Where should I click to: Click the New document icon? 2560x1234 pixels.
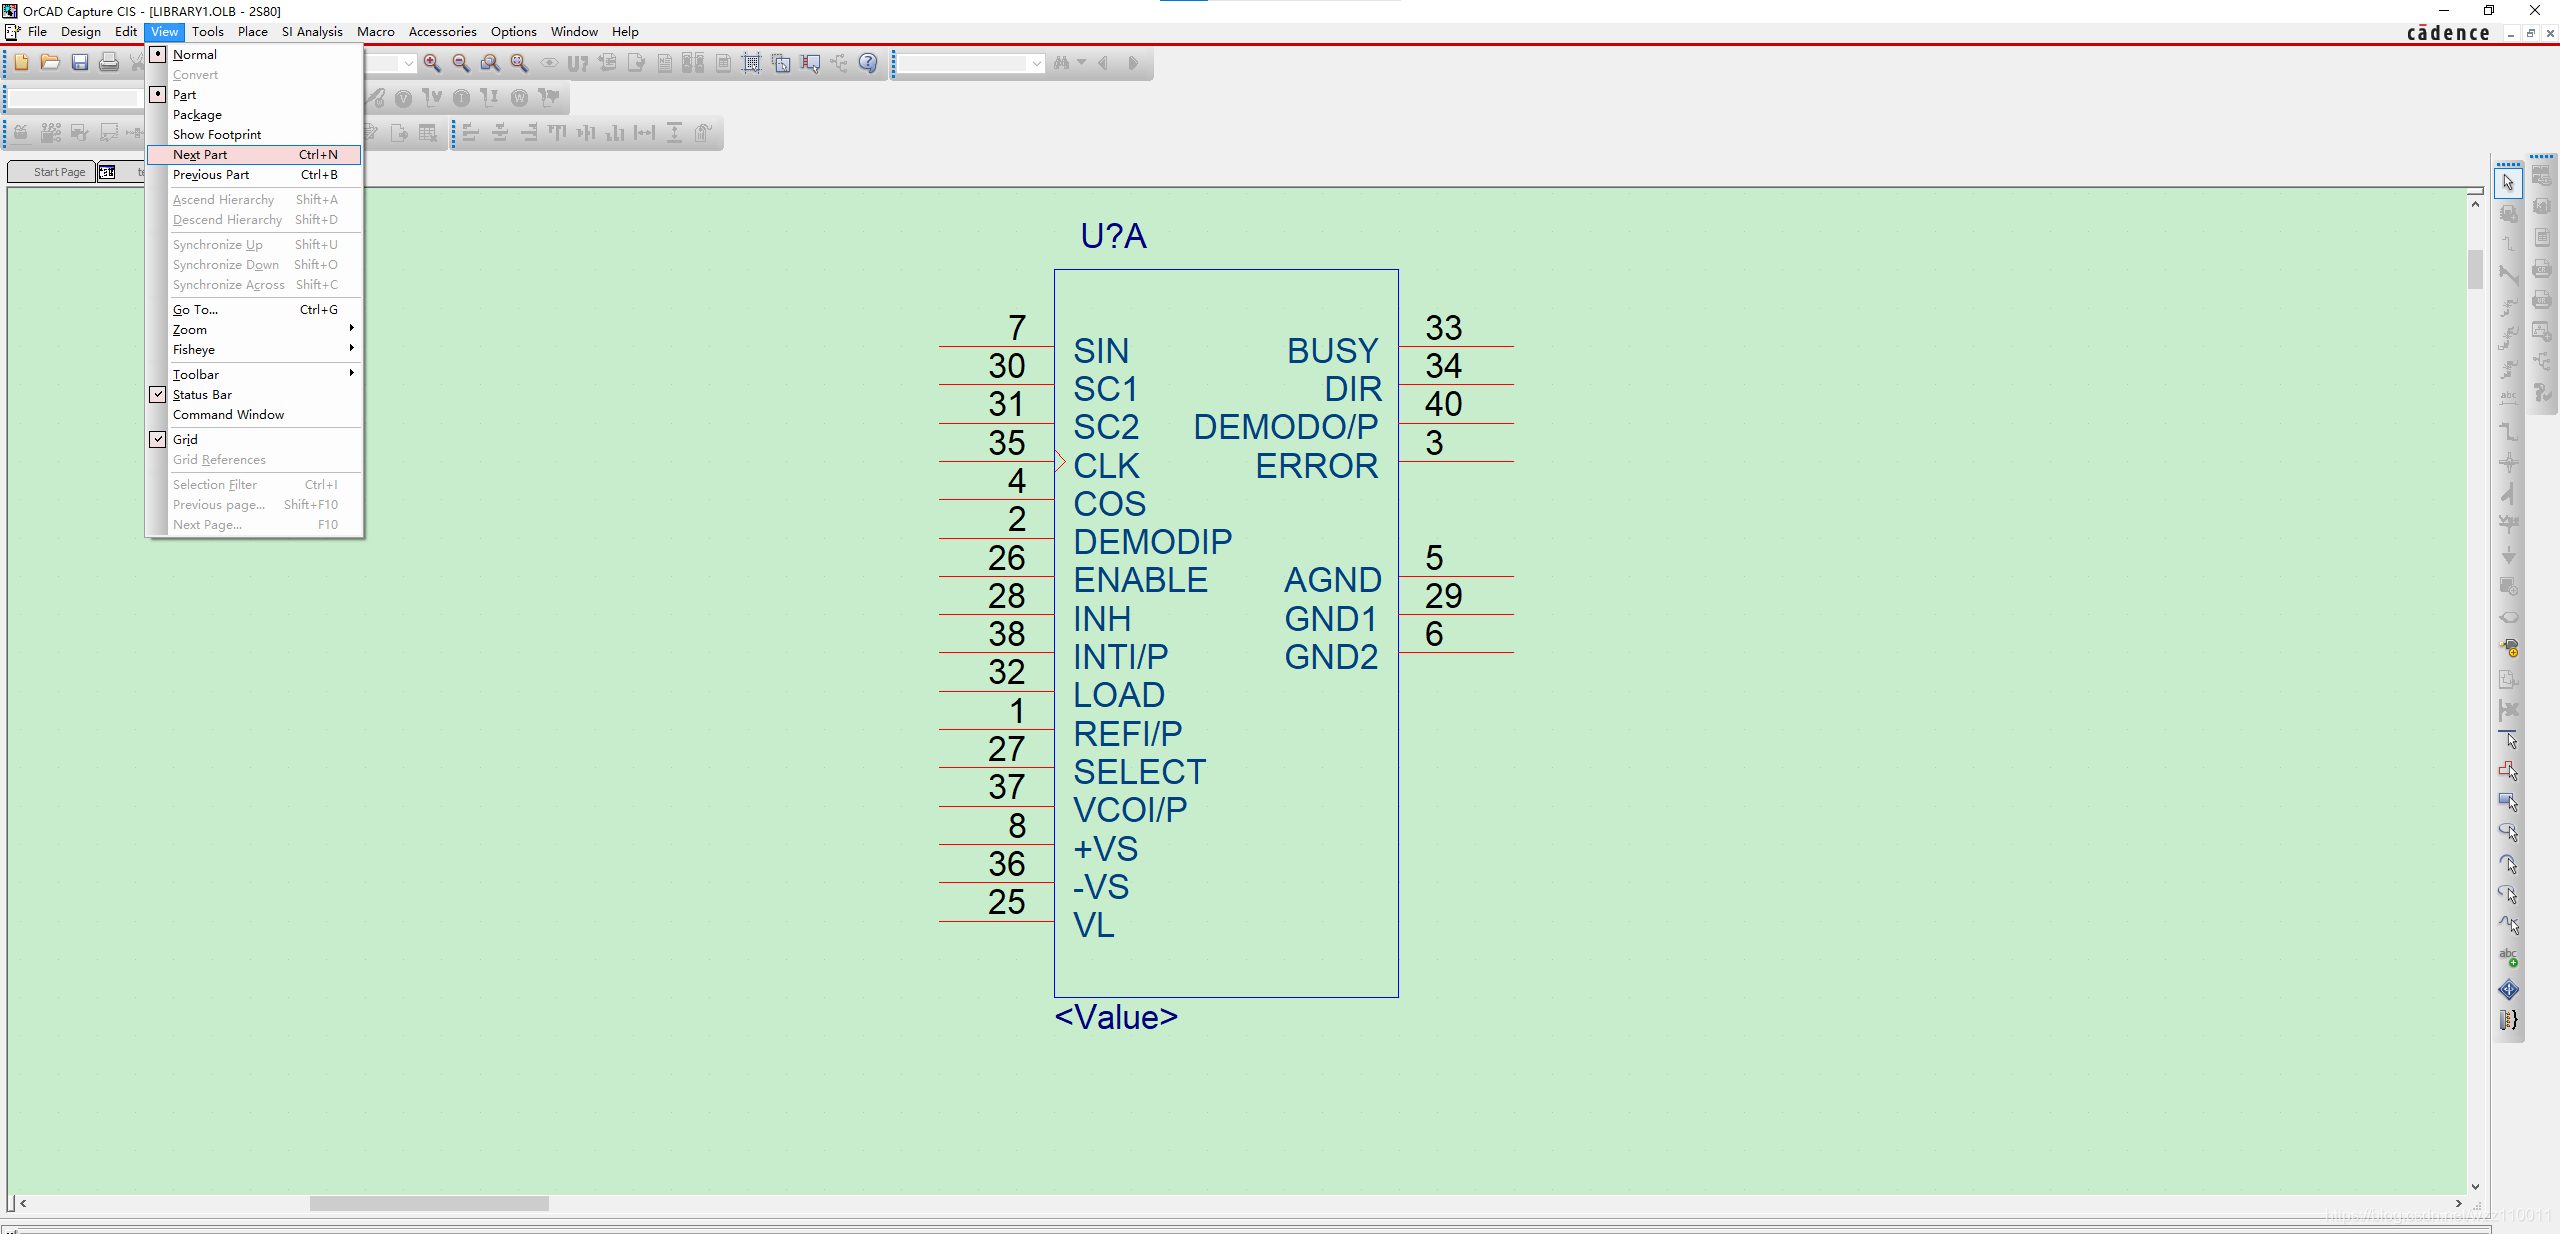[x=21, y=63]
